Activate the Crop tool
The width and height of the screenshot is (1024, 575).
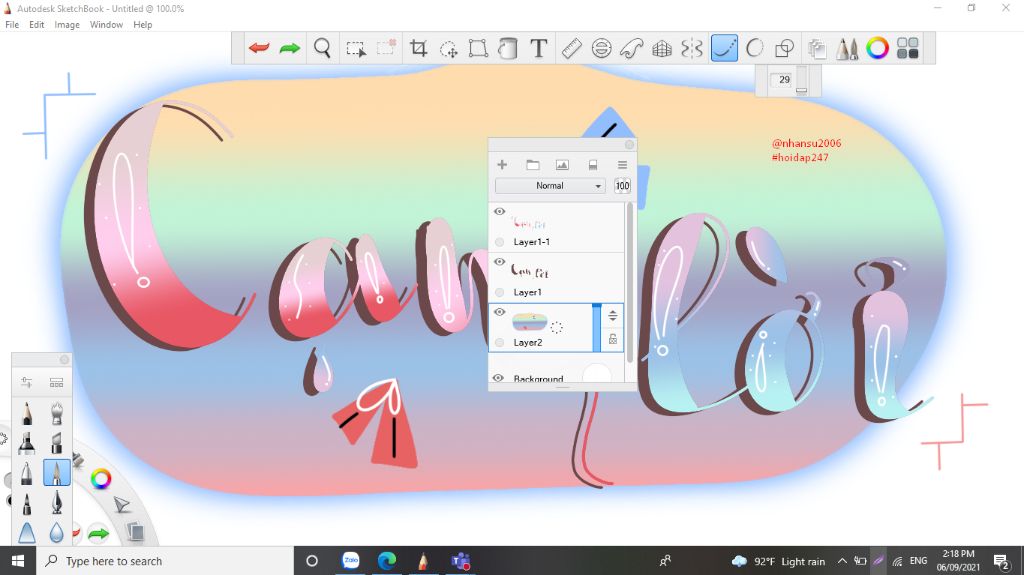click(x=418, y=48)
